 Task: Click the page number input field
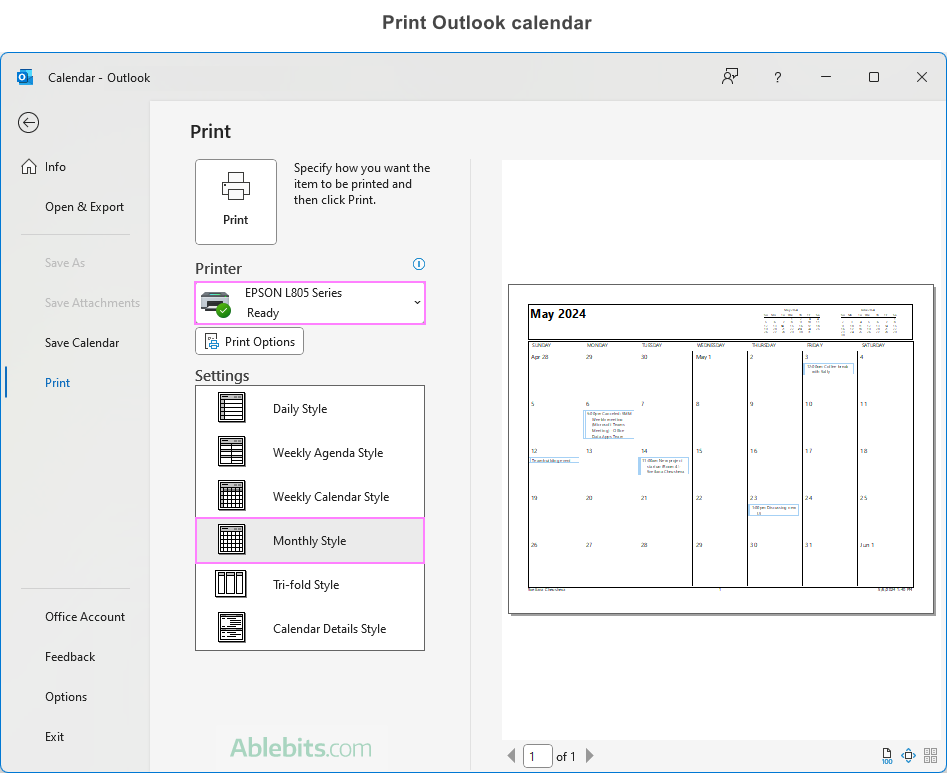538,756
